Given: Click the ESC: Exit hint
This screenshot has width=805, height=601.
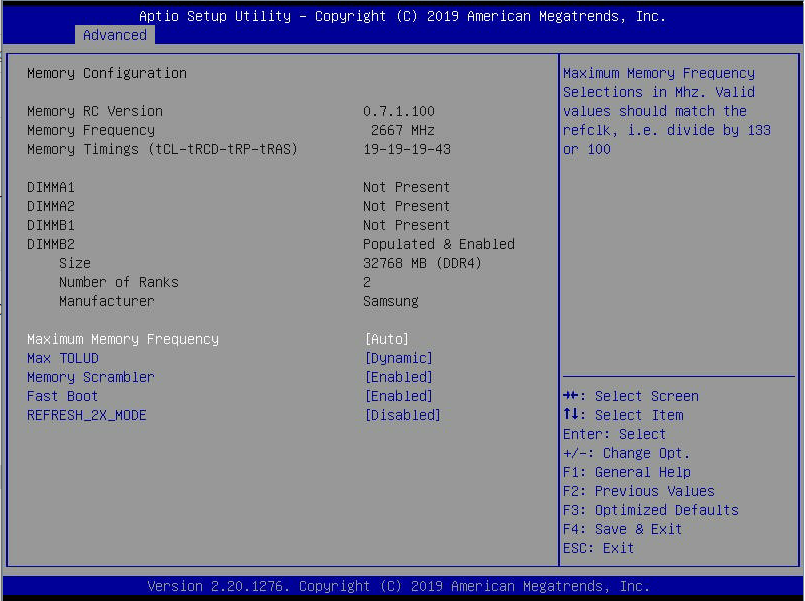Looking at the screenshot, I should click(x=599, y=548).
